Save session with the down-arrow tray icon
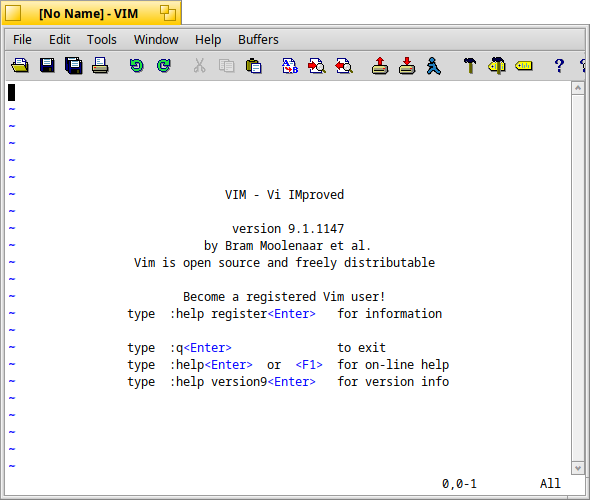The width and height of the screenshot is (590, 500). 407,66
